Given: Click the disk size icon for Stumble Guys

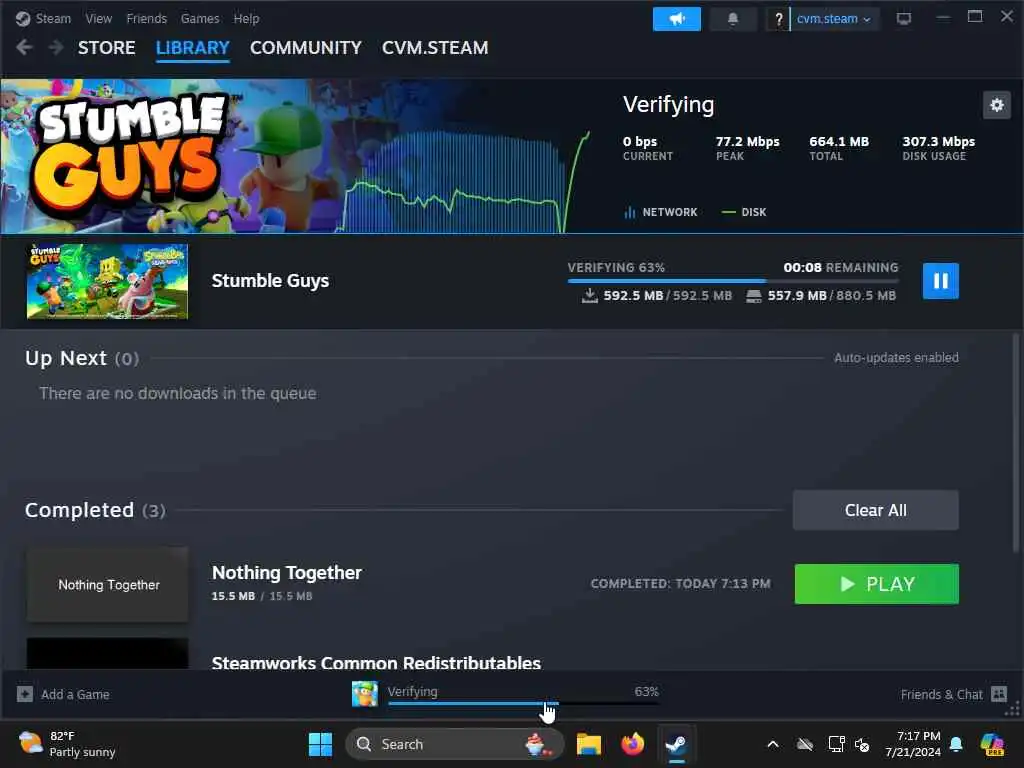Looking at the screenshot, I should pyautogui.click(x=754, y=296).
